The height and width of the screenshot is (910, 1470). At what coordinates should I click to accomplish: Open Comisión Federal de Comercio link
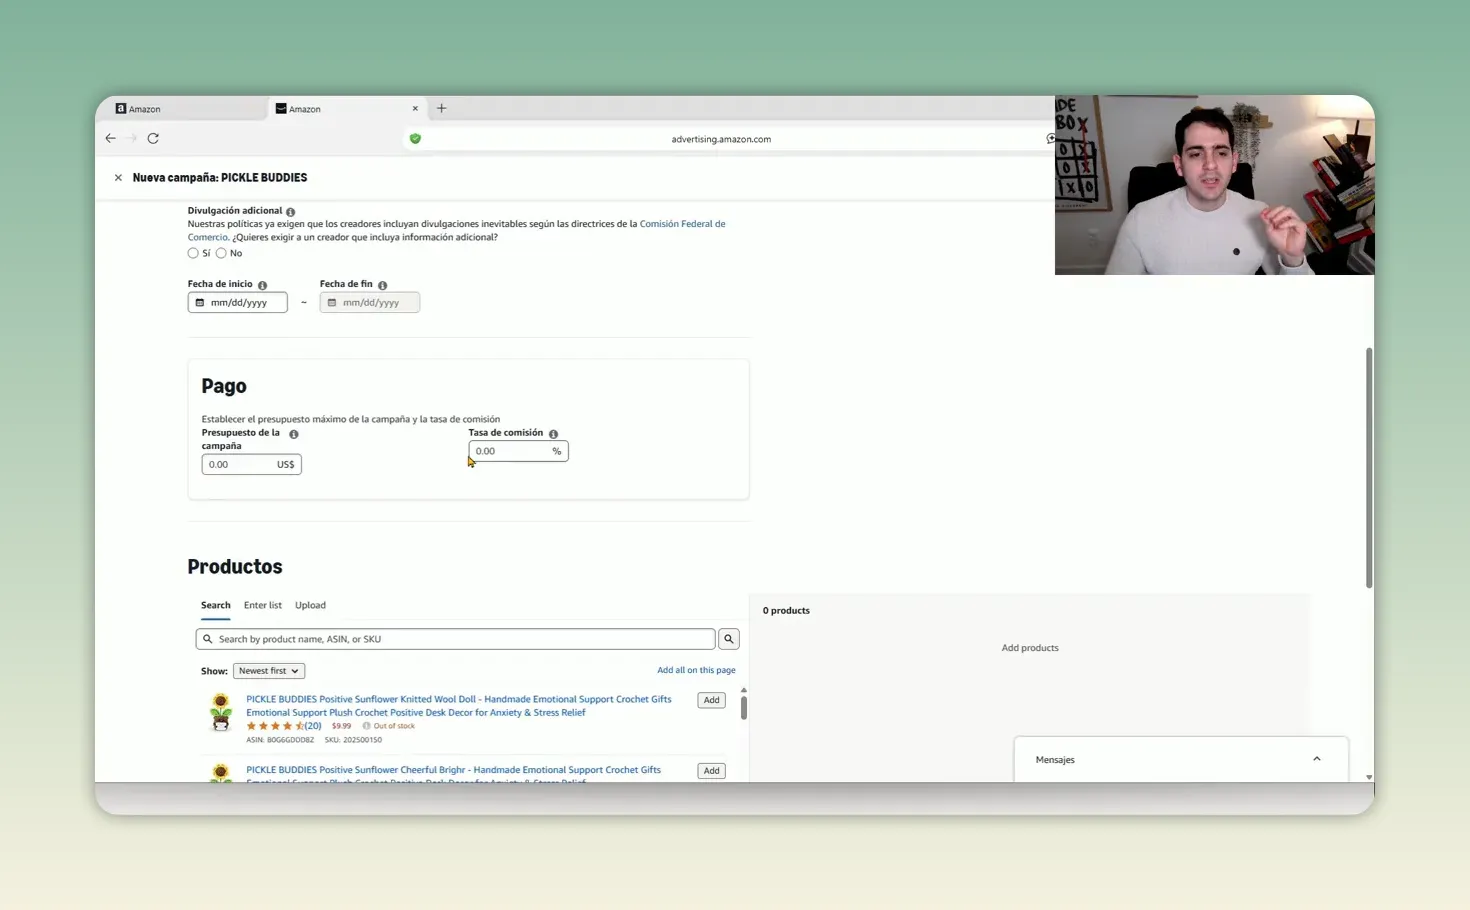683,224
